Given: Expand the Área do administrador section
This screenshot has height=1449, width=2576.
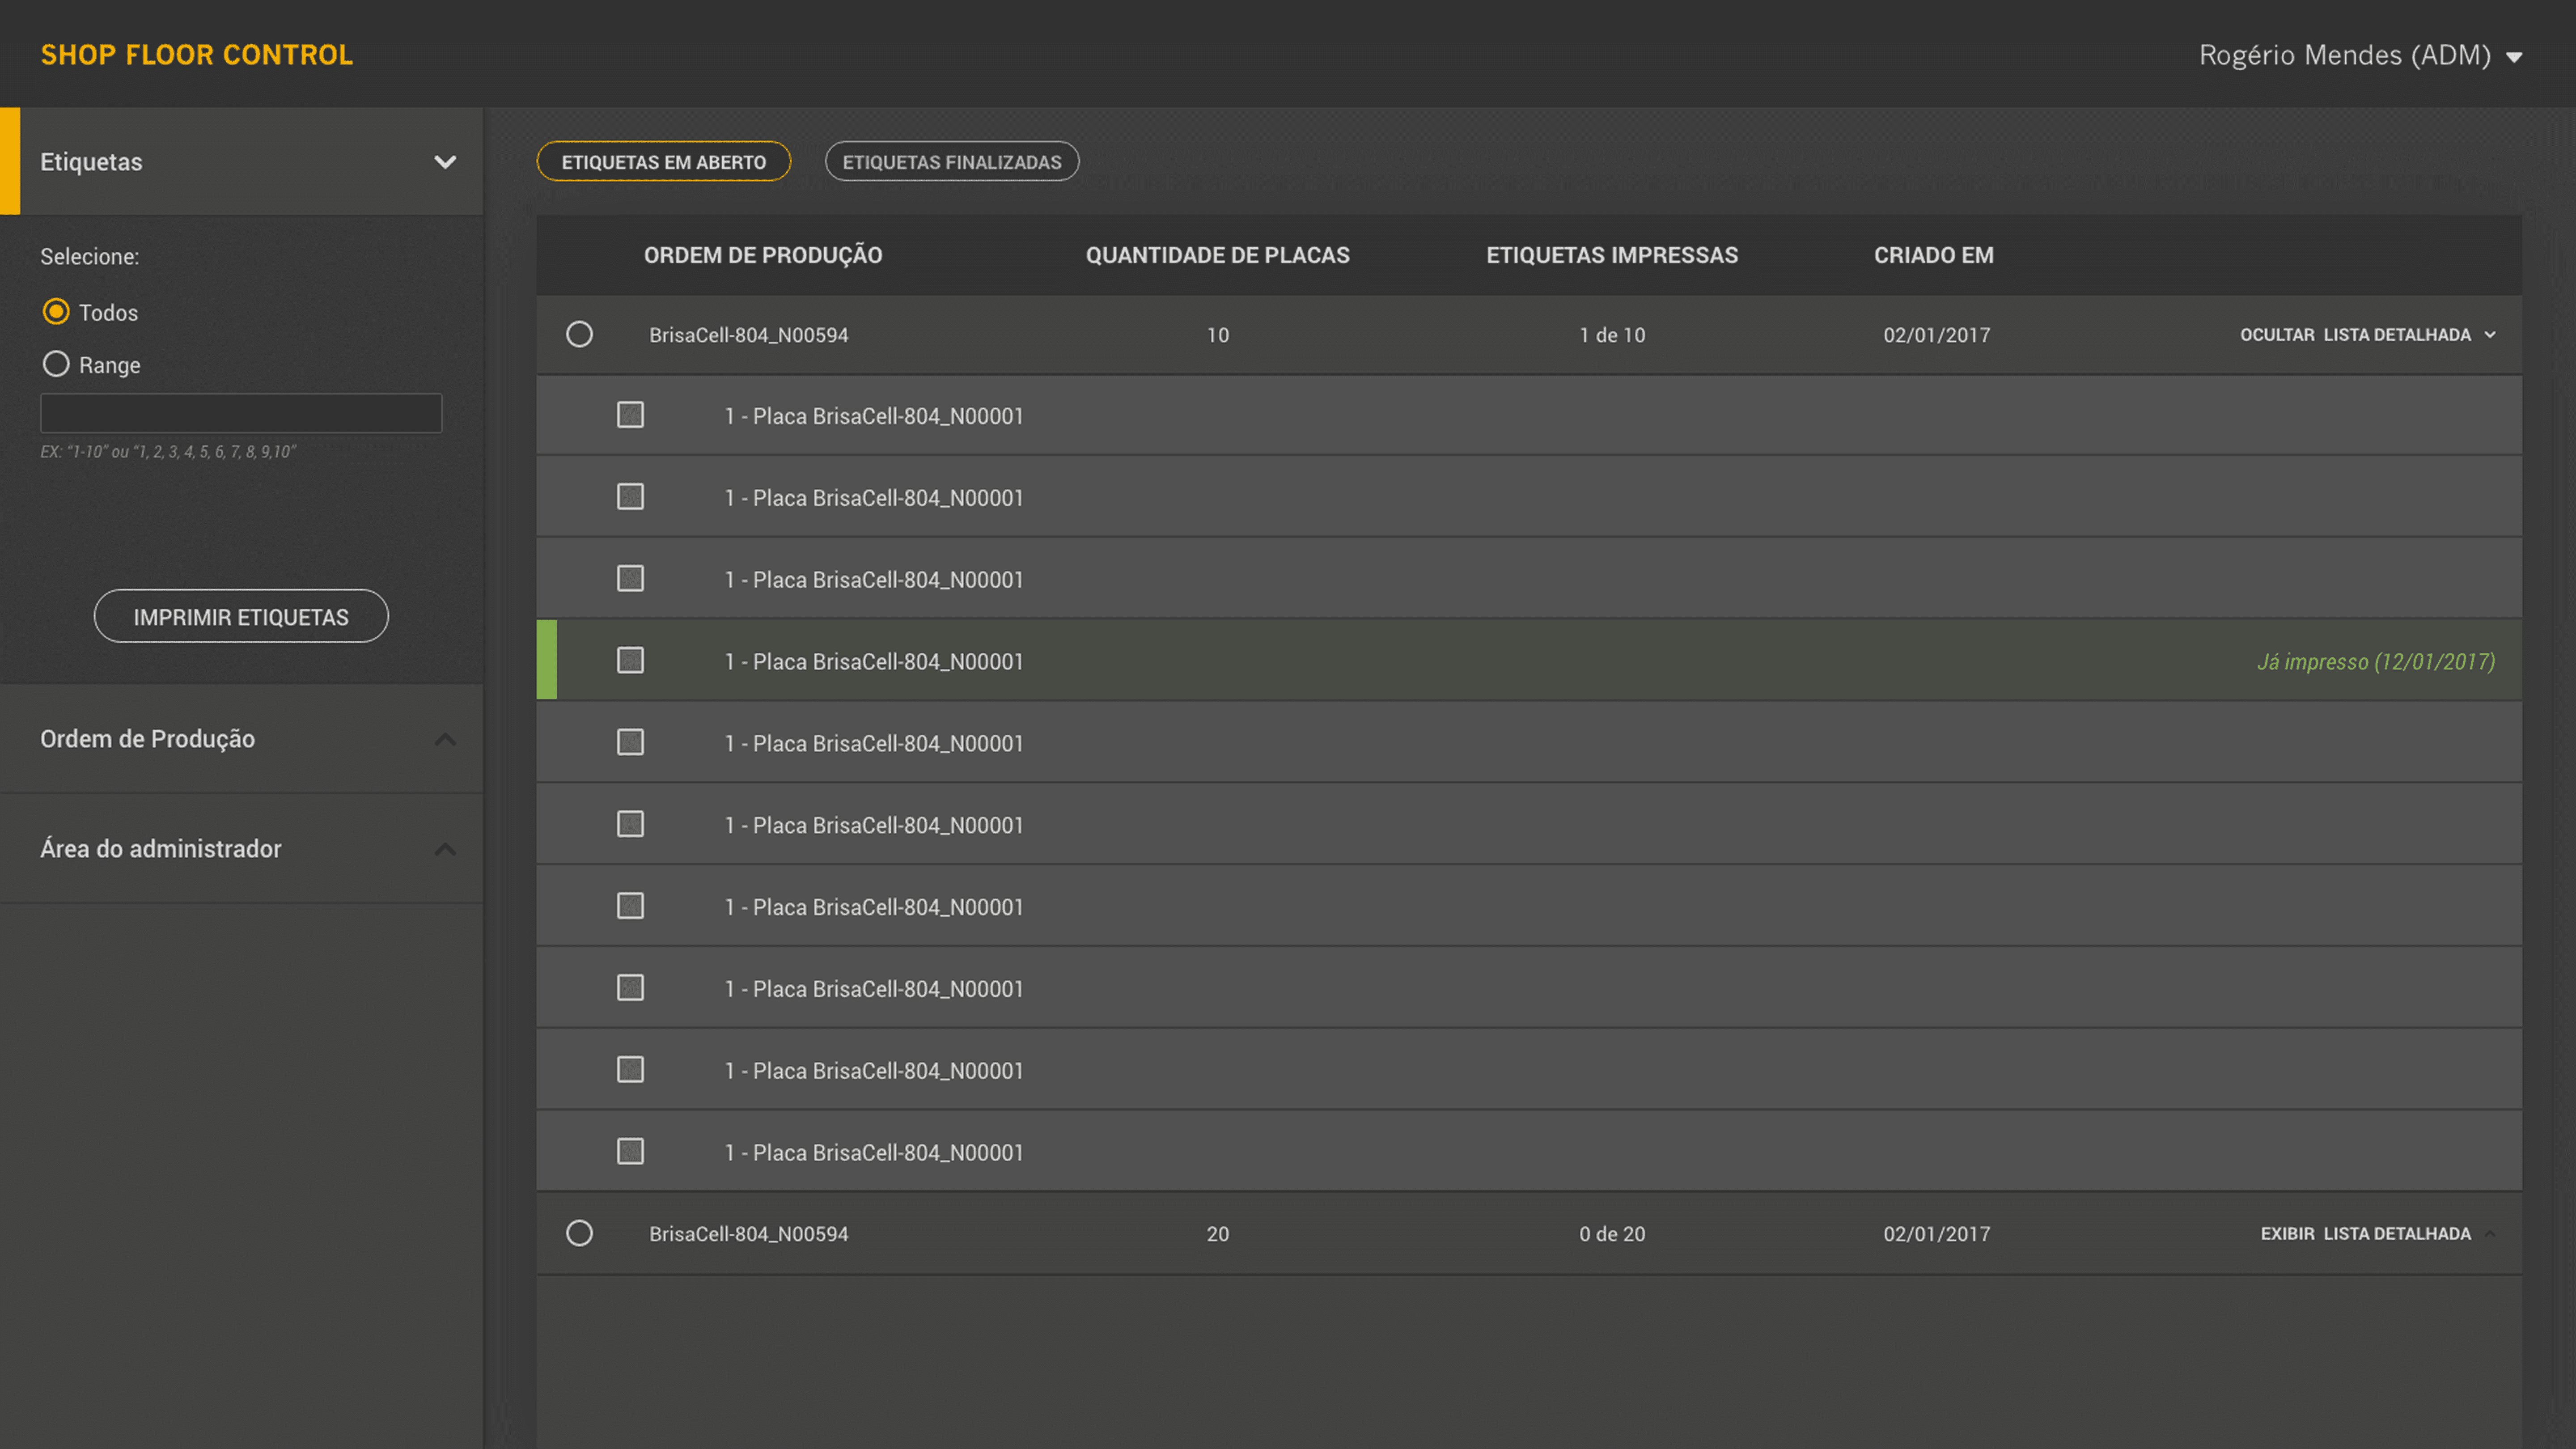Looking at the screenshot, I should click(445, 849).
